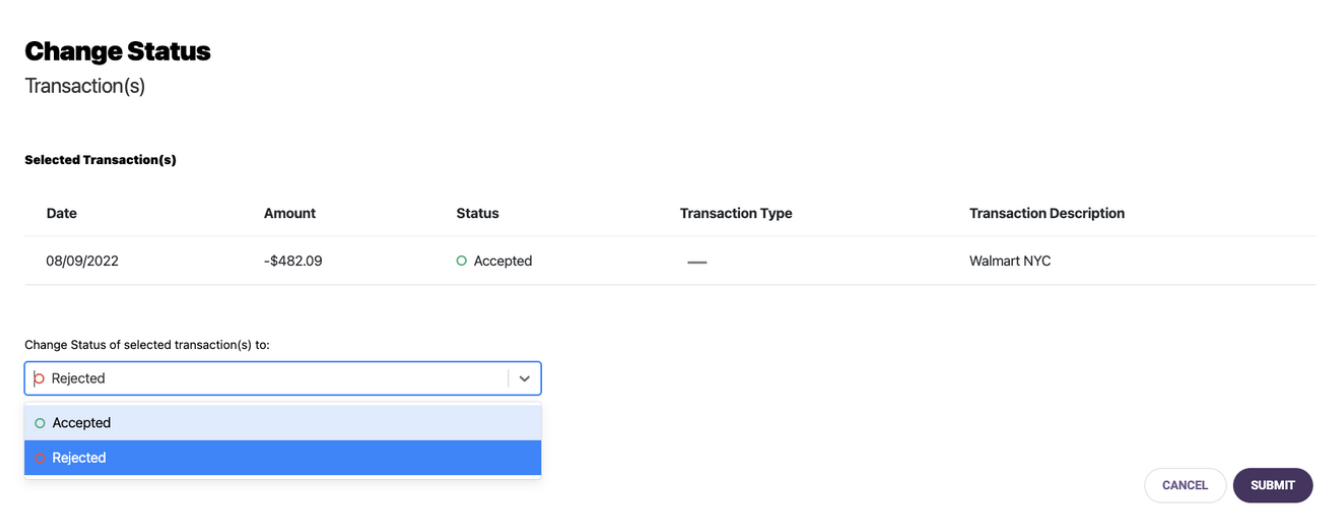Open the Change Status combo box showing Rejected
The image size is (1340, 518).
click(x=283, y=378)
